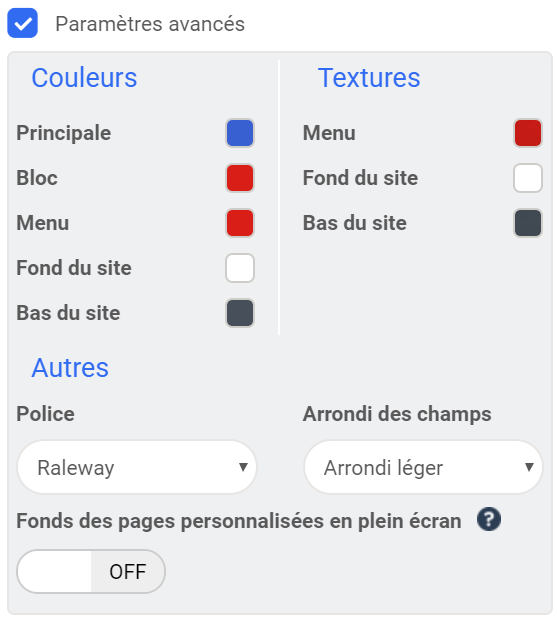Click the Paramètres avancés label text
The height and width of the screenshot is (622, 557).
pos(150,24)
